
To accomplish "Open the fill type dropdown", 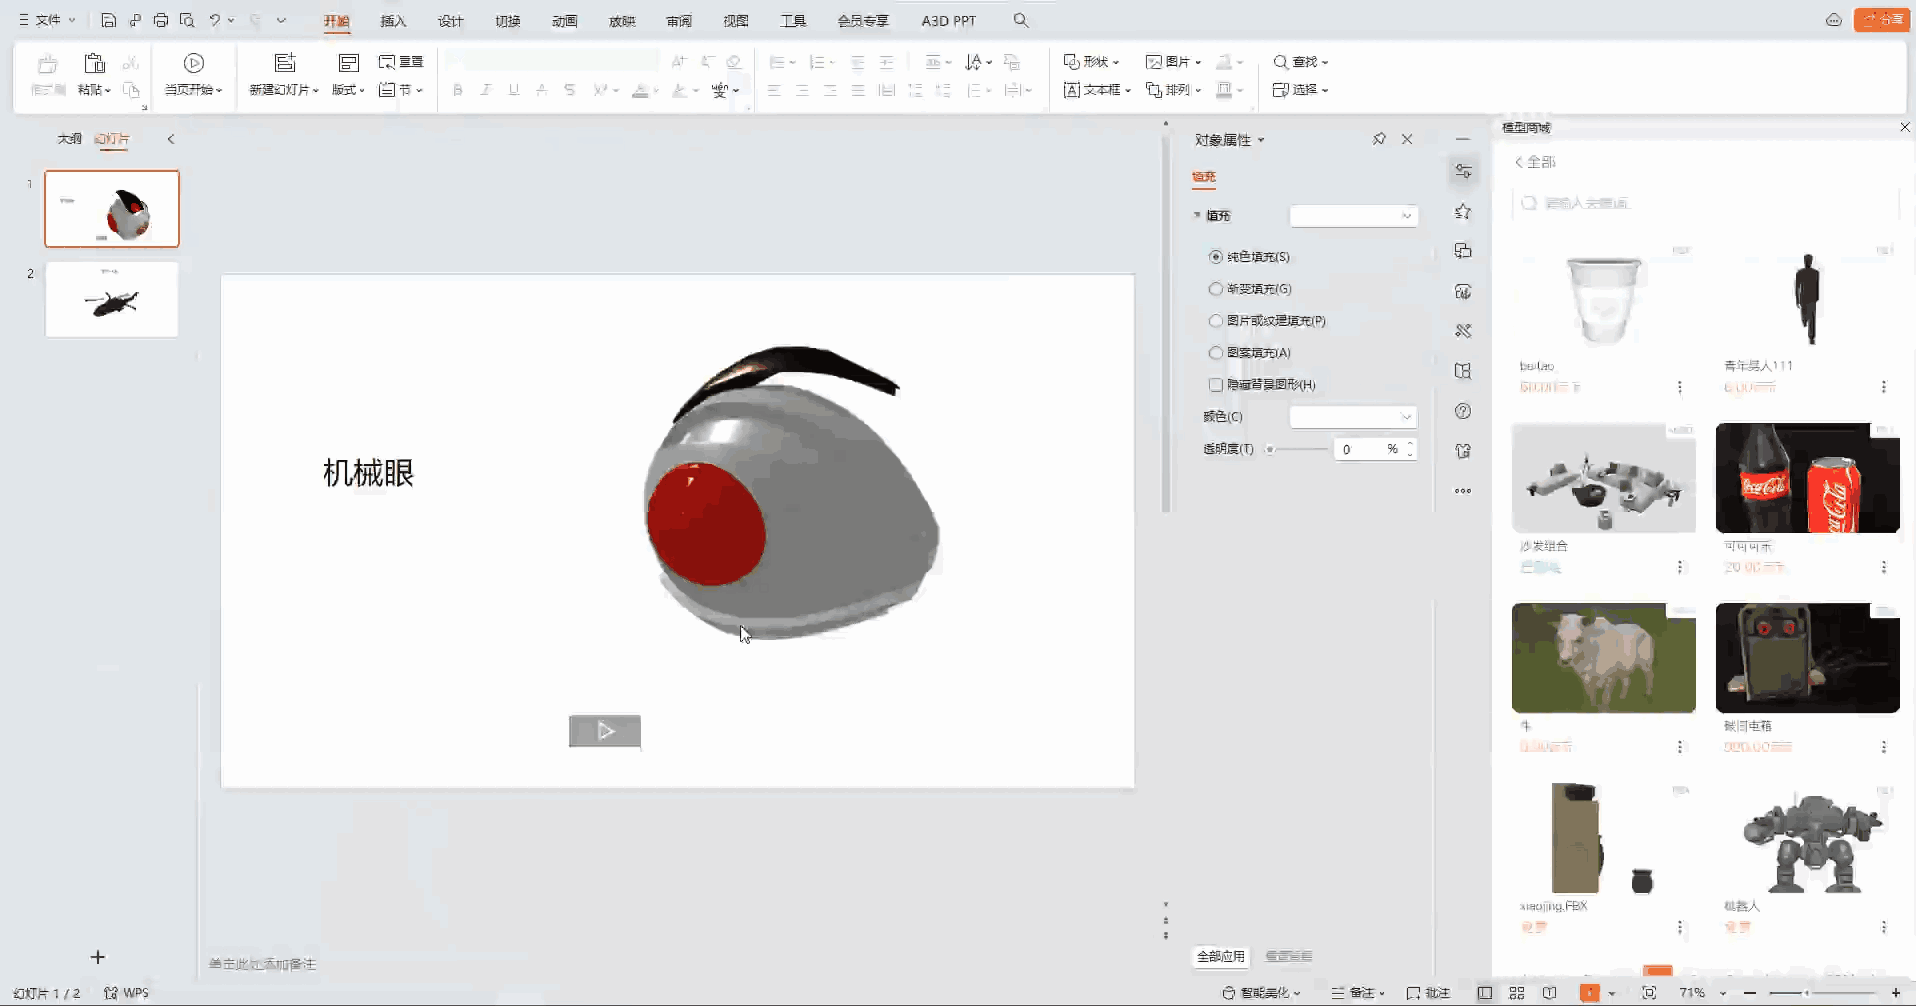I will [1353, 216].
